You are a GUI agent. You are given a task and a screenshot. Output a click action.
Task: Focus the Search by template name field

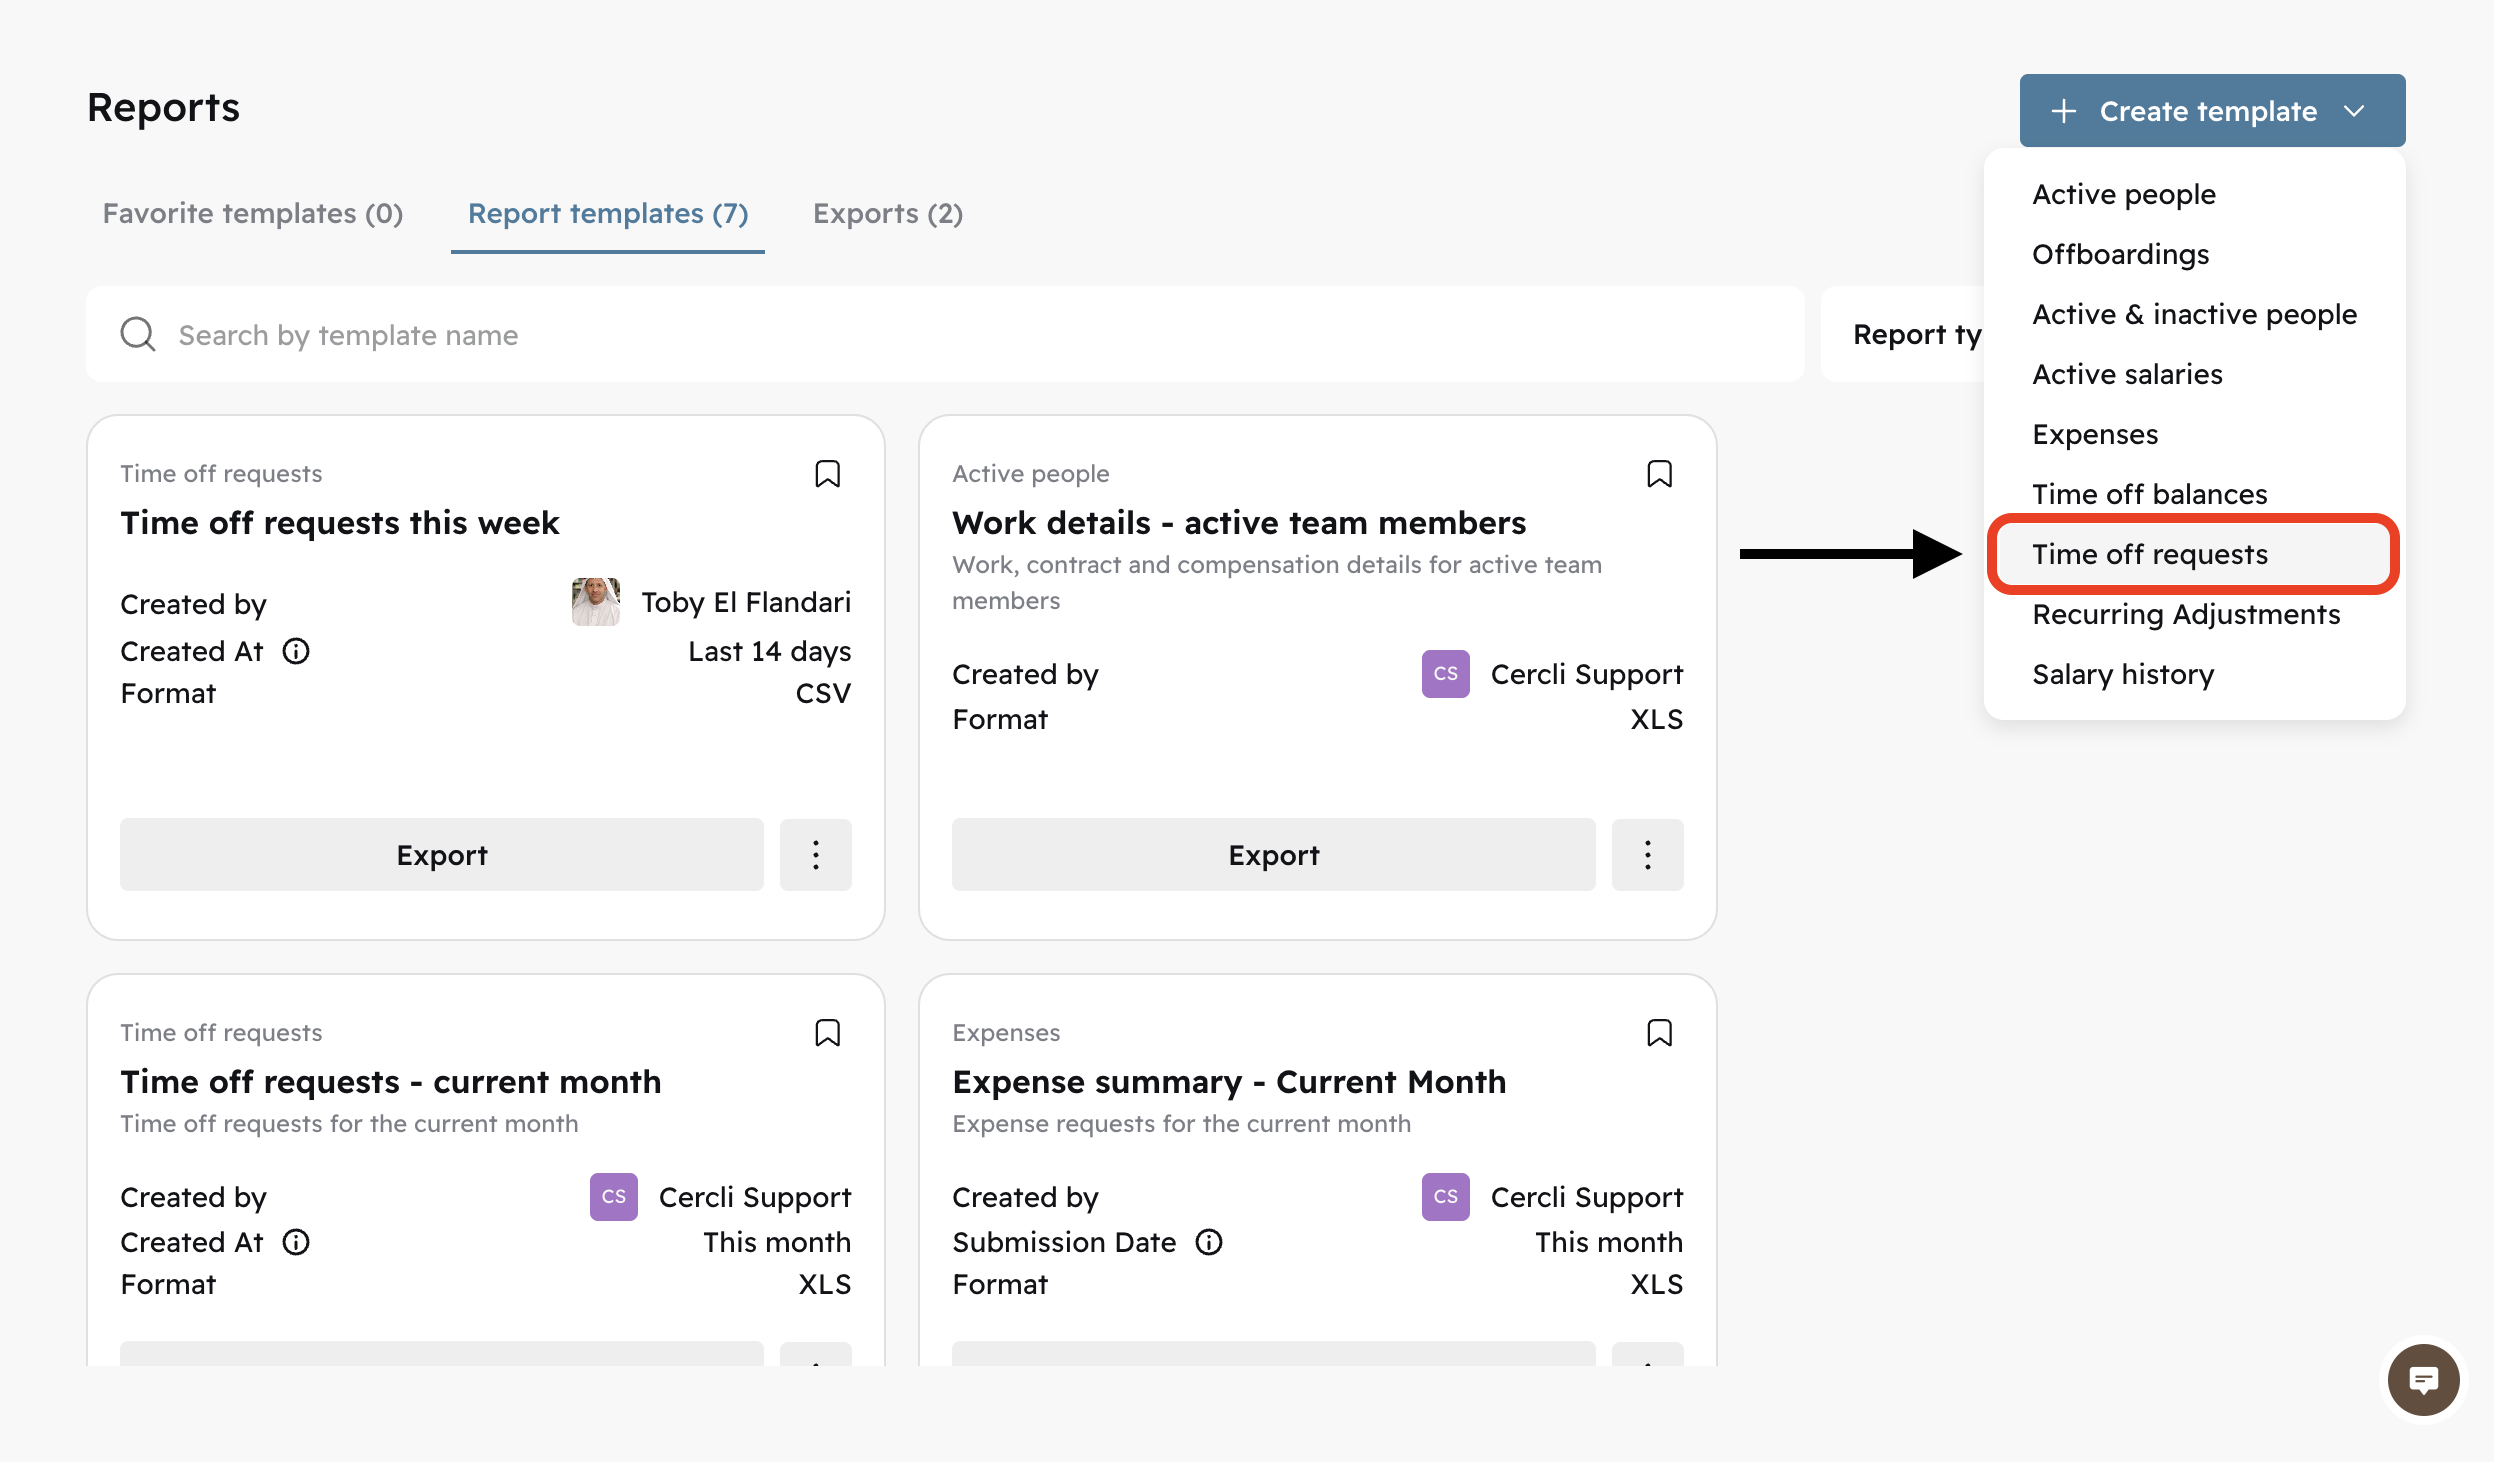(900, 335)
